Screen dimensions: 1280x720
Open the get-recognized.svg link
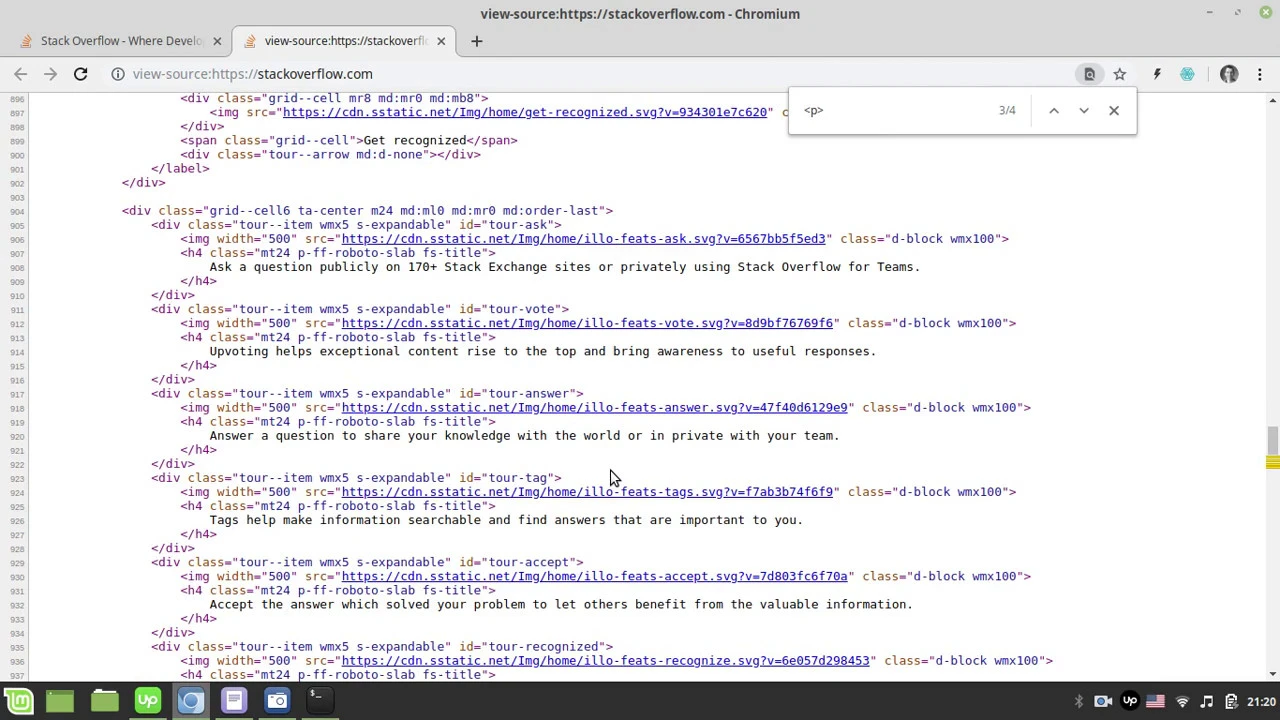coord(525,112)
